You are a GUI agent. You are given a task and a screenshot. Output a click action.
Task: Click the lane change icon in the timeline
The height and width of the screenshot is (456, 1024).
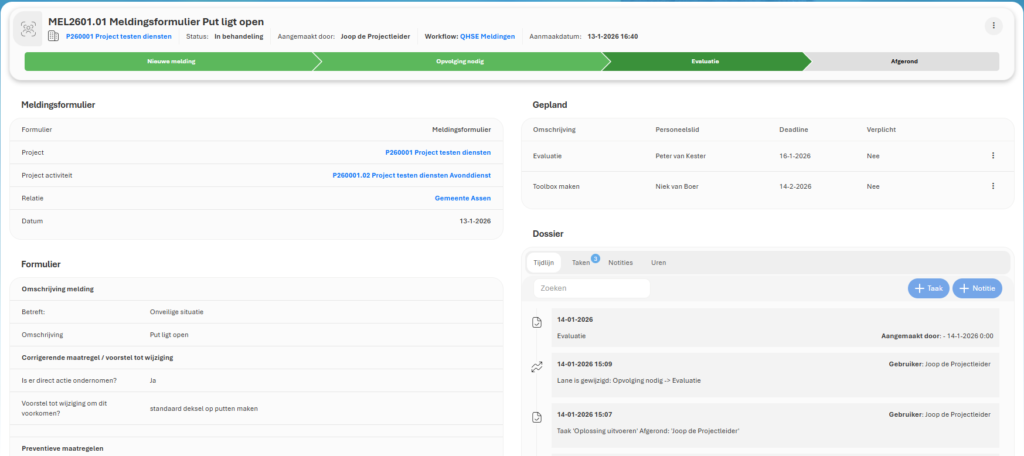click(x=538, y=367)
